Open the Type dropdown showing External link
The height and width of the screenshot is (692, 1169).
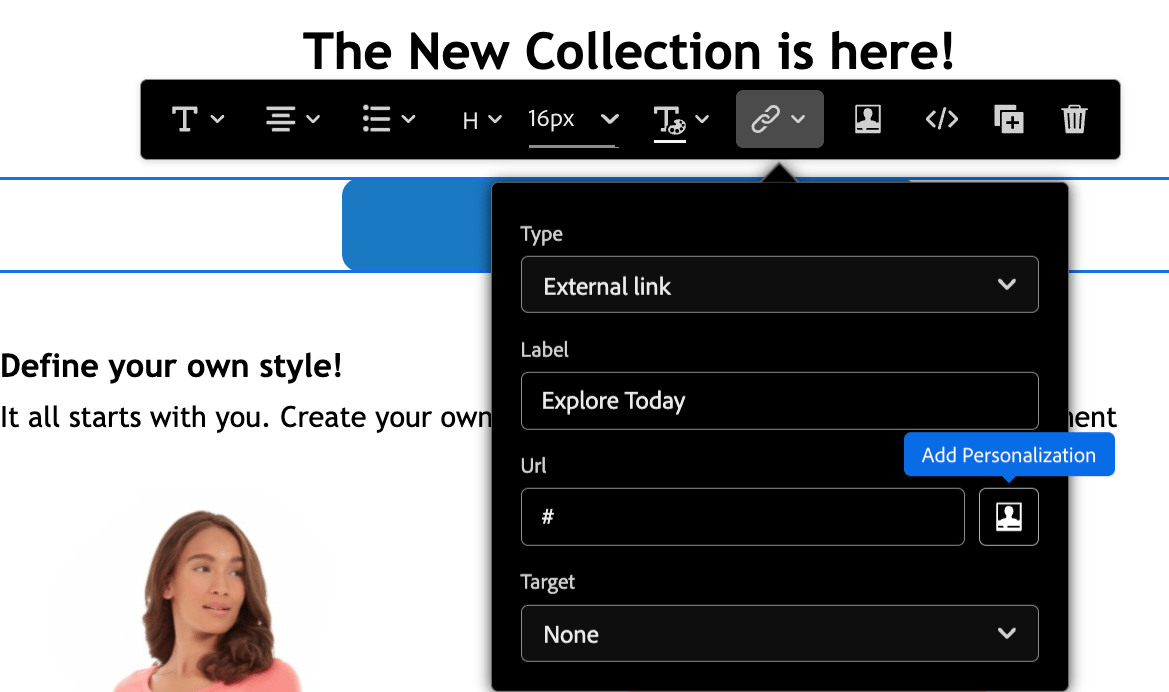(x=779, y=285)
